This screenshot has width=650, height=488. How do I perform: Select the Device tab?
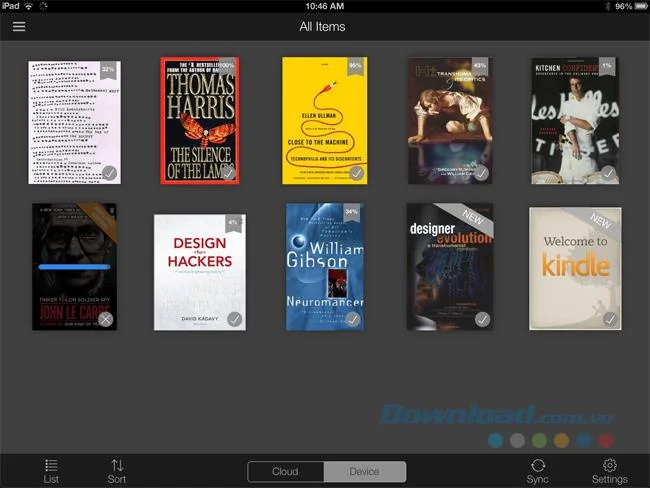pos(364,471)
